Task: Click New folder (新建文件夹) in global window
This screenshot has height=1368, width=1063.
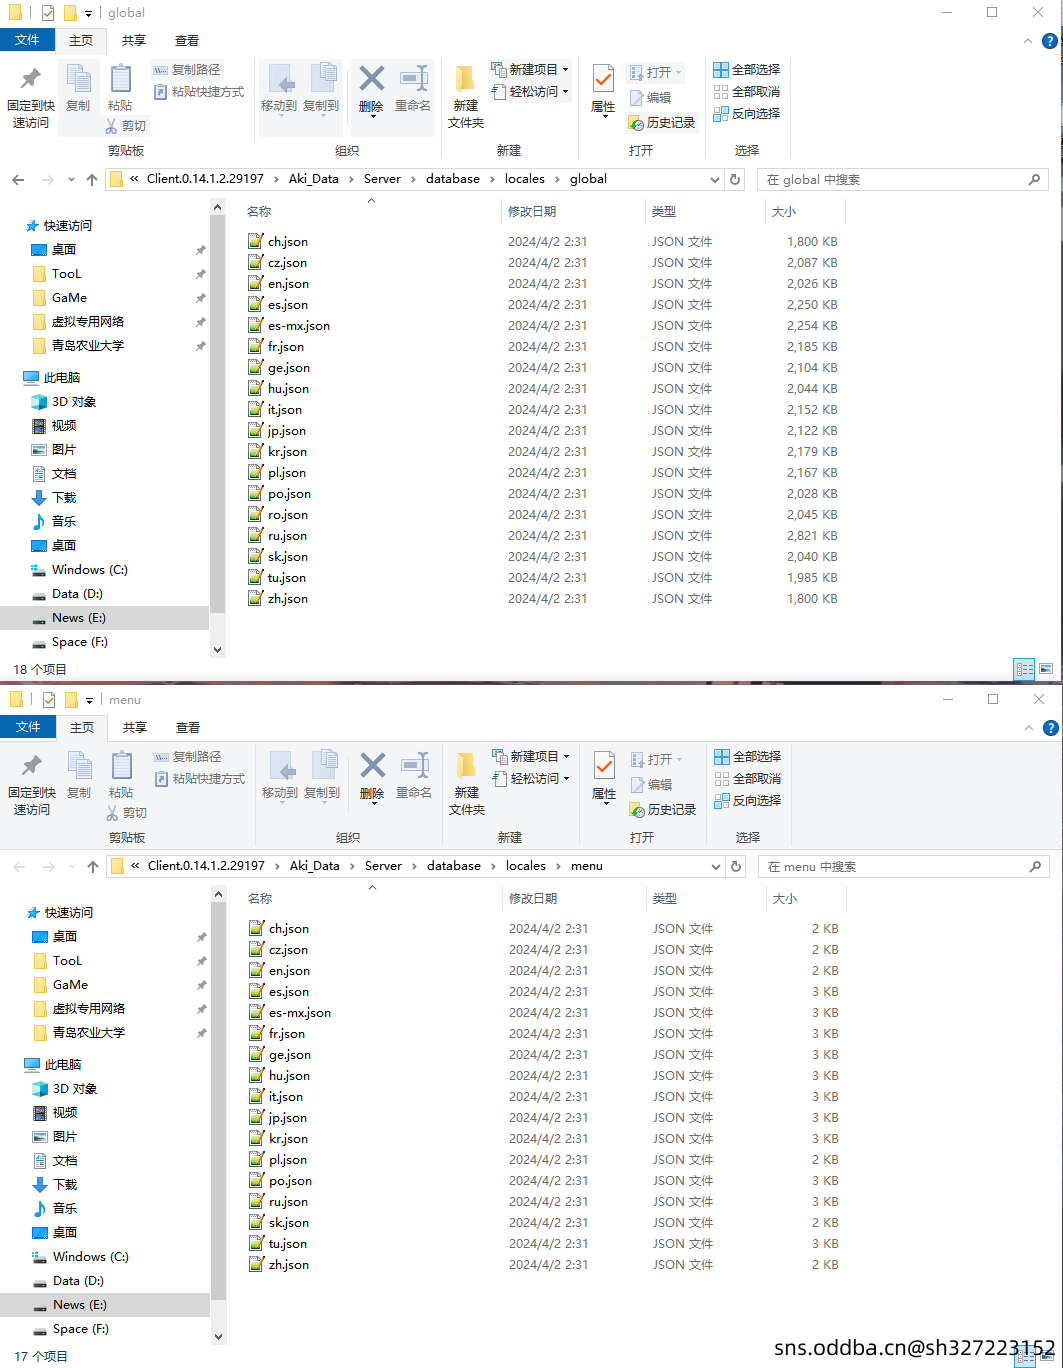Action: tap(466, 96)
